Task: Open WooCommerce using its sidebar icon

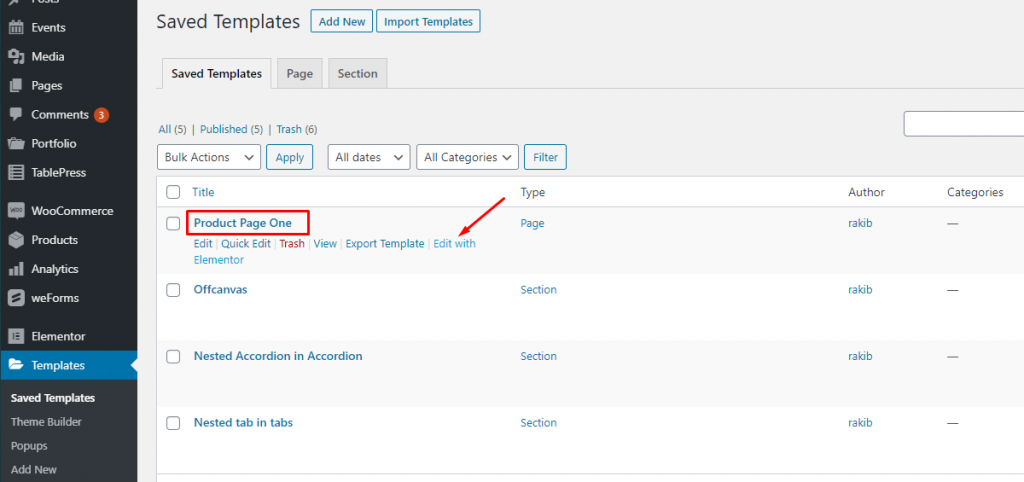Action: tap(16, 211)
